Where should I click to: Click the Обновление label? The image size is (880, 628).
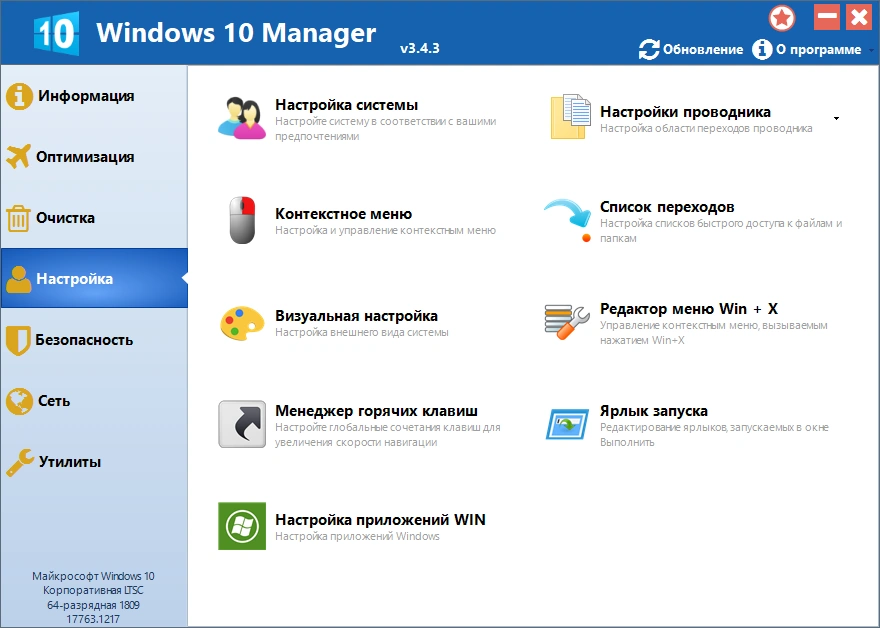click(703, 49)
